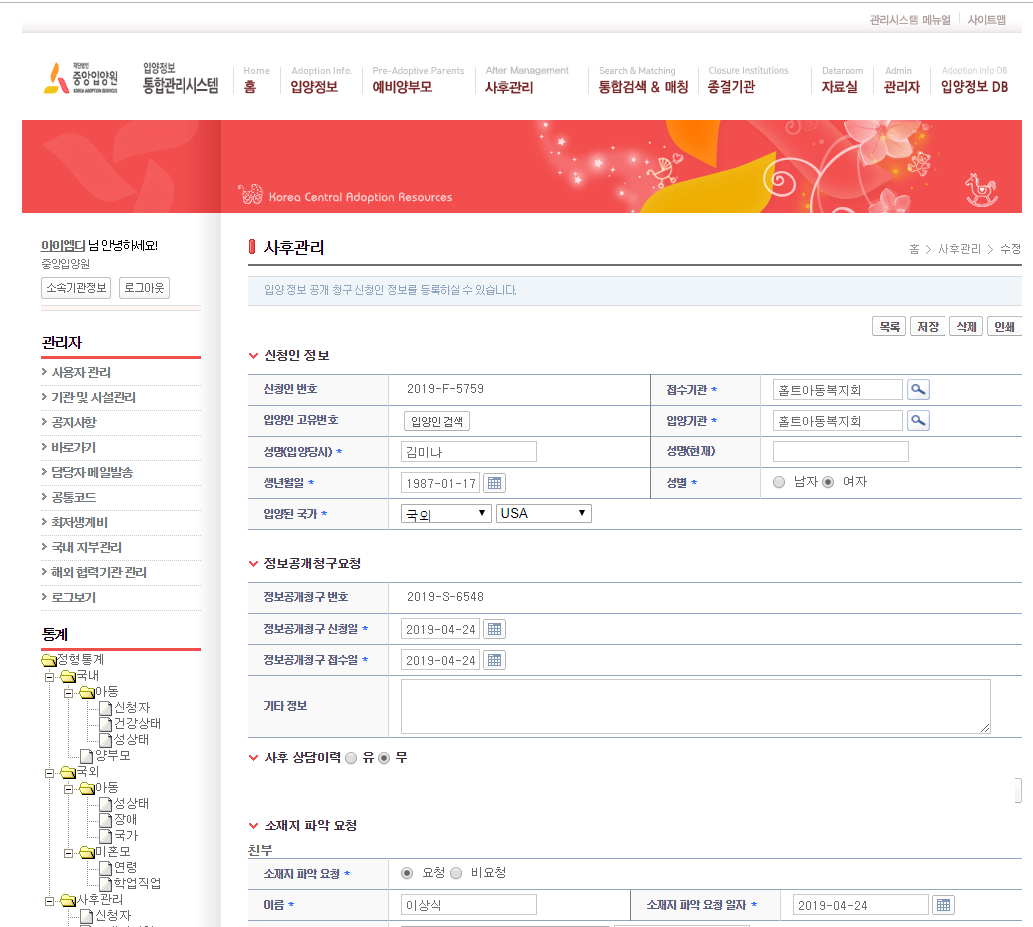
Task: Select the 남자 radio button
Action: 779,482
